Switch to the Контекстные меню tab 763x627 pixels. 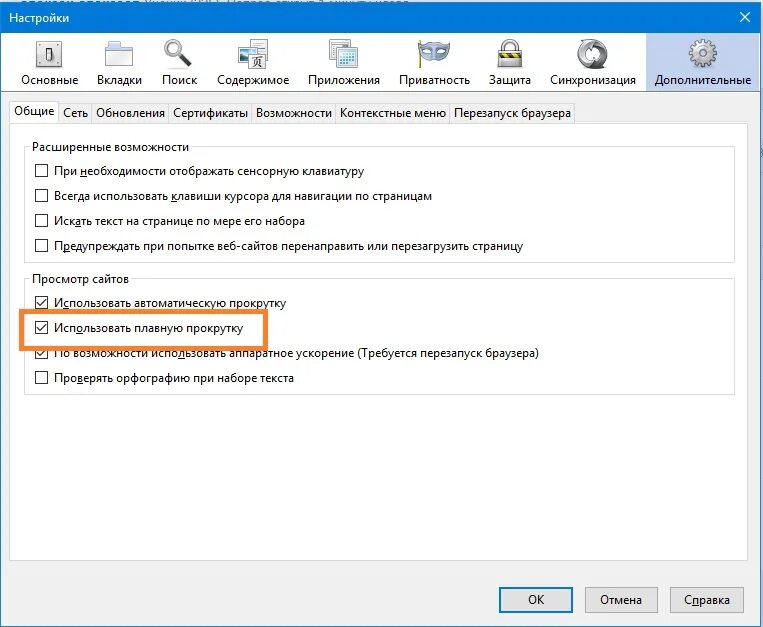pyautogui.click(x=393, y=113)
